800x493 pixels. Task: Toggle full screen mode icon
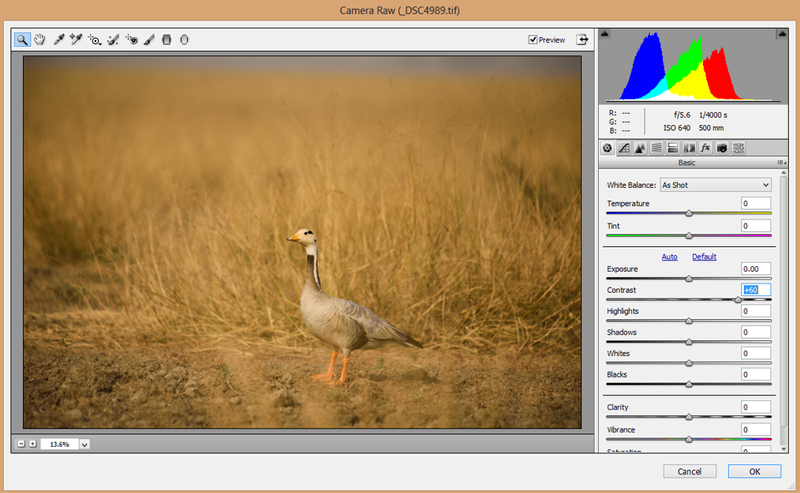582,40
